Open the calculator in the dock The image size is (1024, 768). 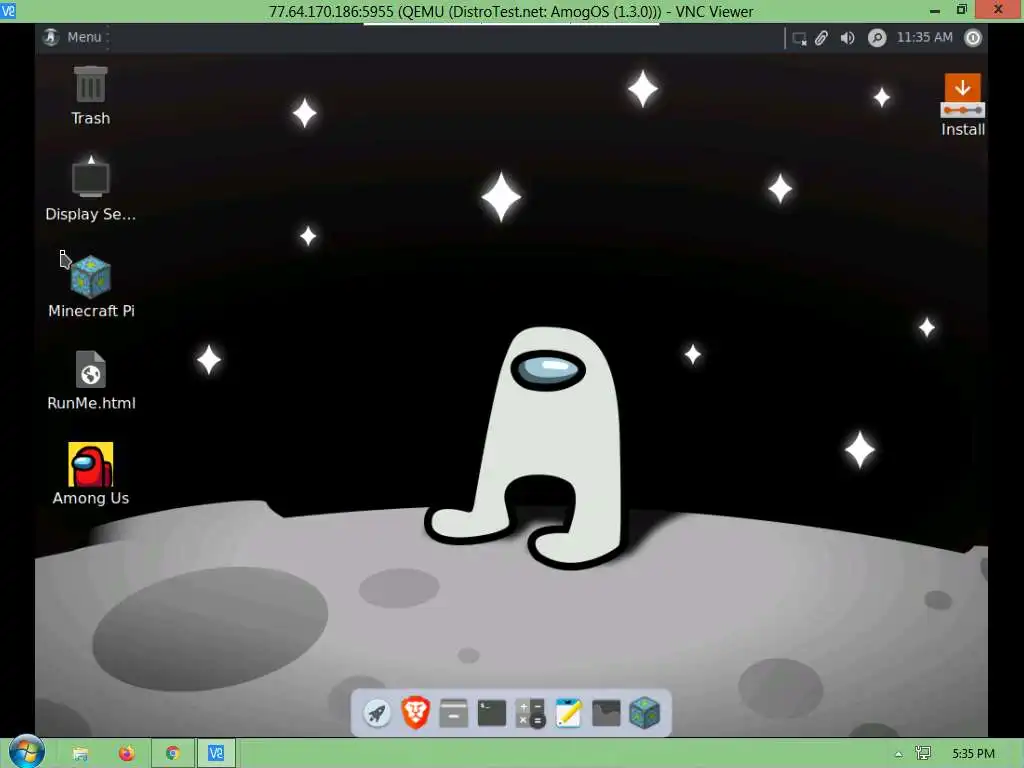pyautogui.click(x=530, y=712)
